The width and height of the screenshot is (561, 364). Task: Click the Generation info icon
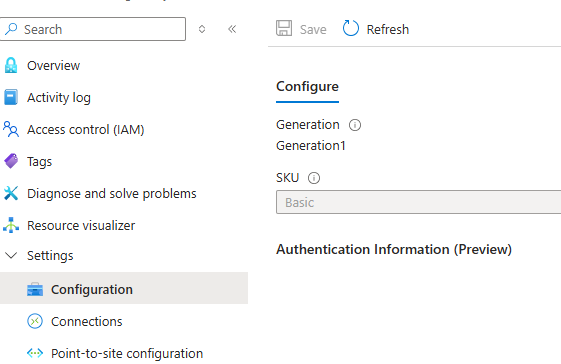[x=355, y=125]
